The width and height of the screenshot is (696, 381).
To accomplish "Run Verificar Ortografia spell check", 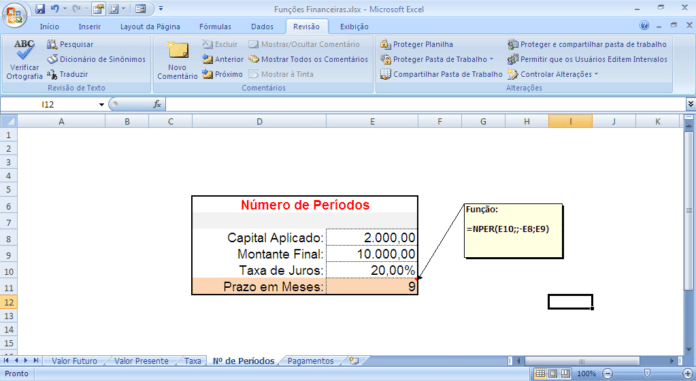I will point(24,60).
